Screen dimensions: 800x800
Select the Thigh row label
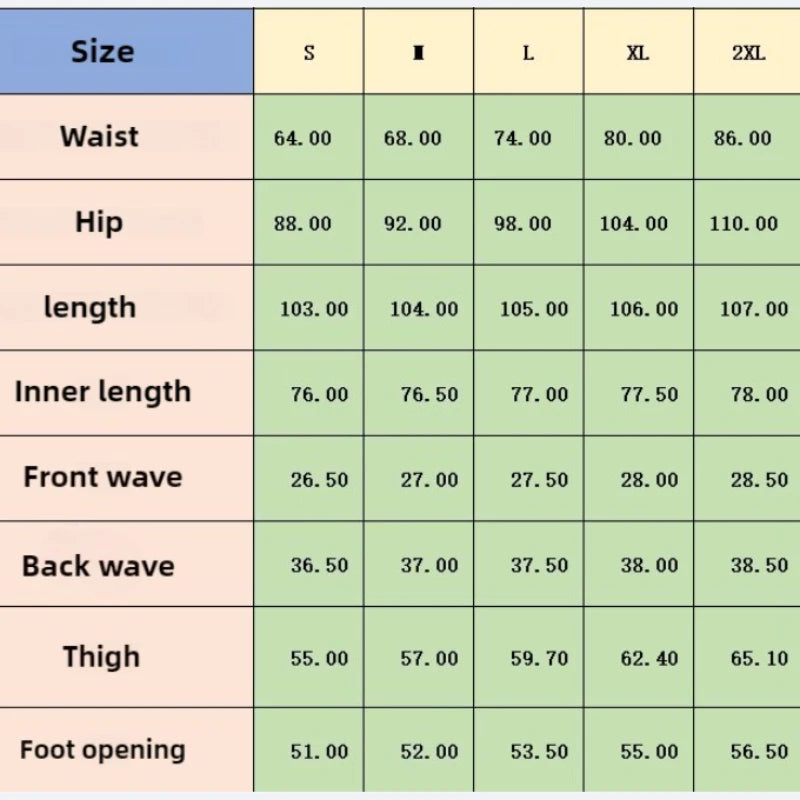pos(101,657)
